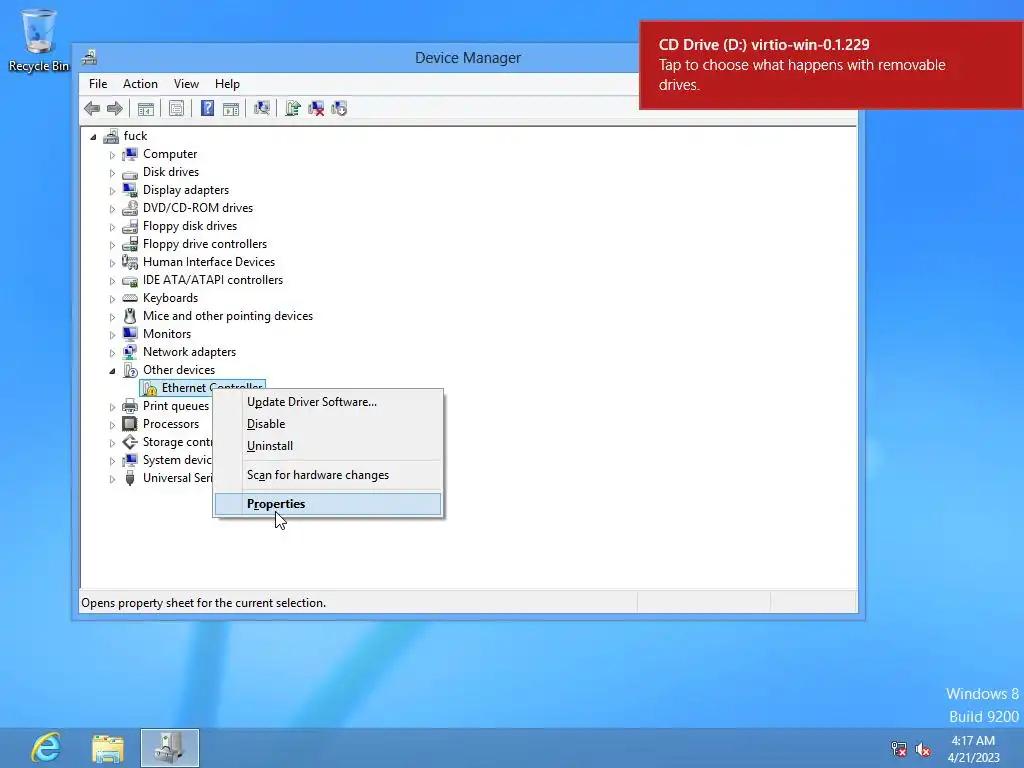Click the Processors chip icon
1024x768 pixels.
click(x=130, y=424)
